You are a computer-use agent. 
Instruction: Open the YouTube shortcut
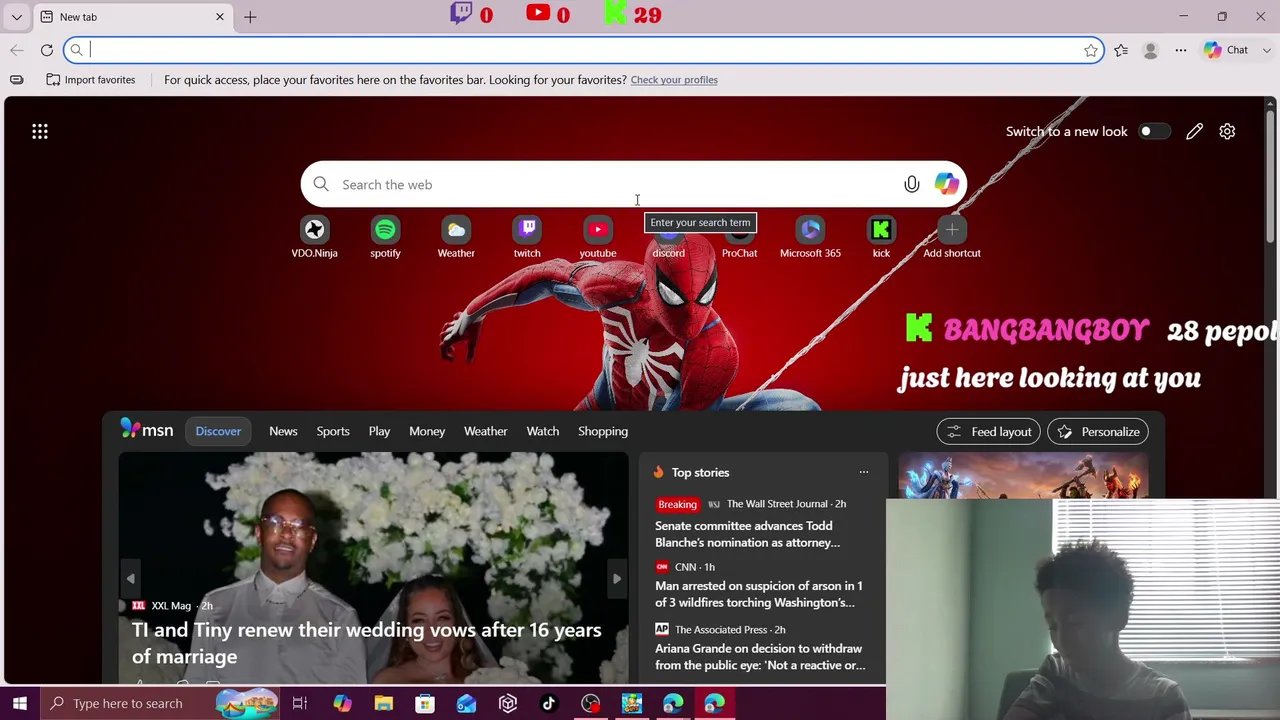pos(598,238)
